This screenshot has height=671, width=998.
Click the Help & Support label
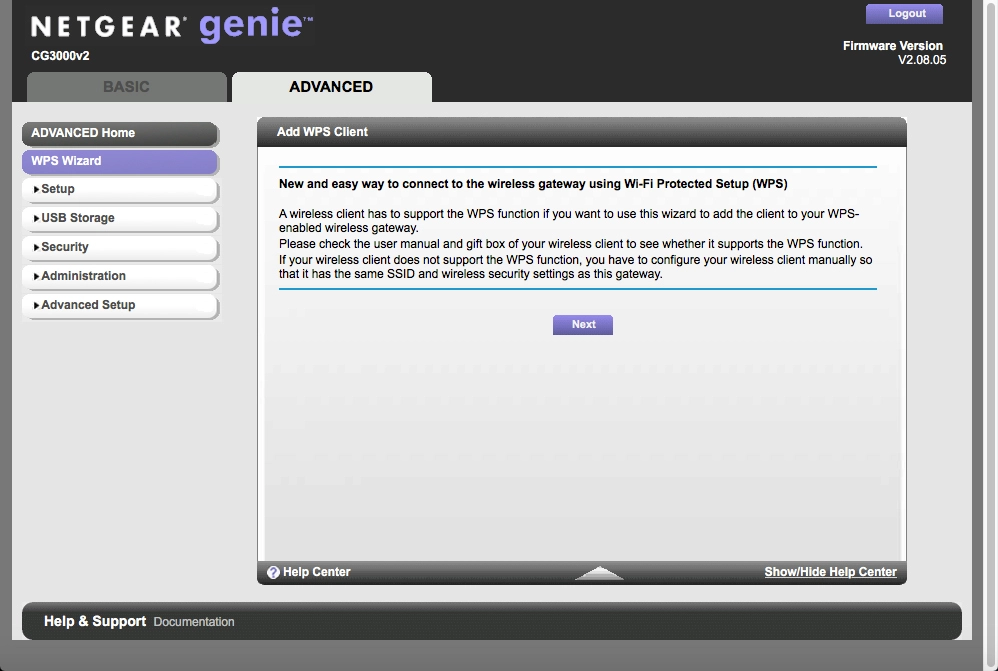pyautogui.click(x=95, y=621)
